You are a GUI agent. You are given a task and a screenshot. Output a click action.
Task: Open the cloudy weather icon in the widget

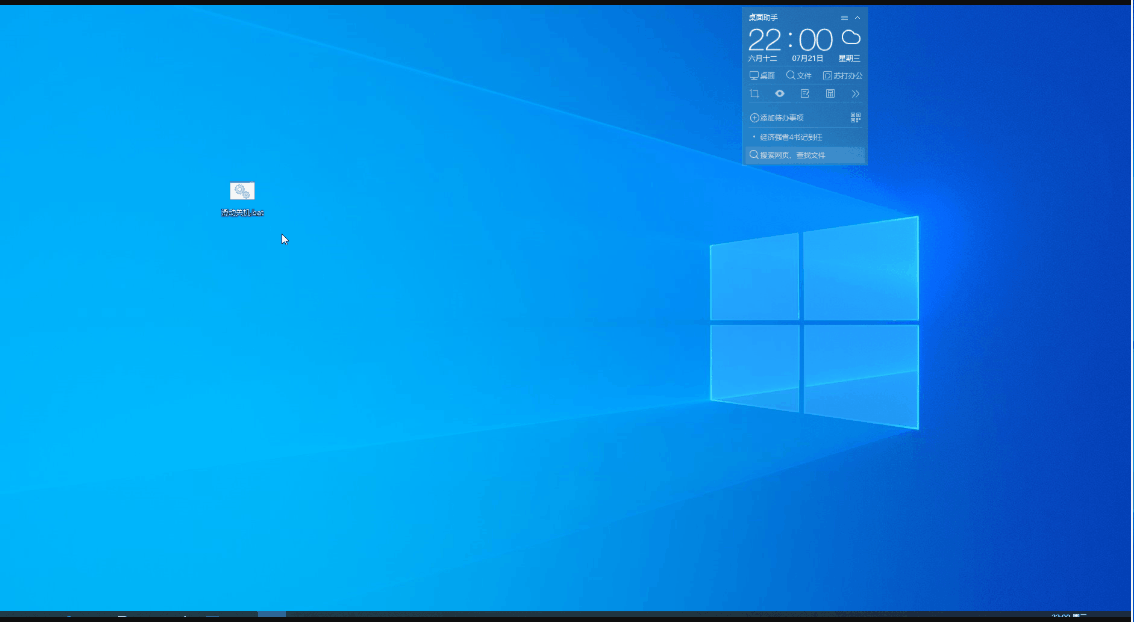pos(851,37)
